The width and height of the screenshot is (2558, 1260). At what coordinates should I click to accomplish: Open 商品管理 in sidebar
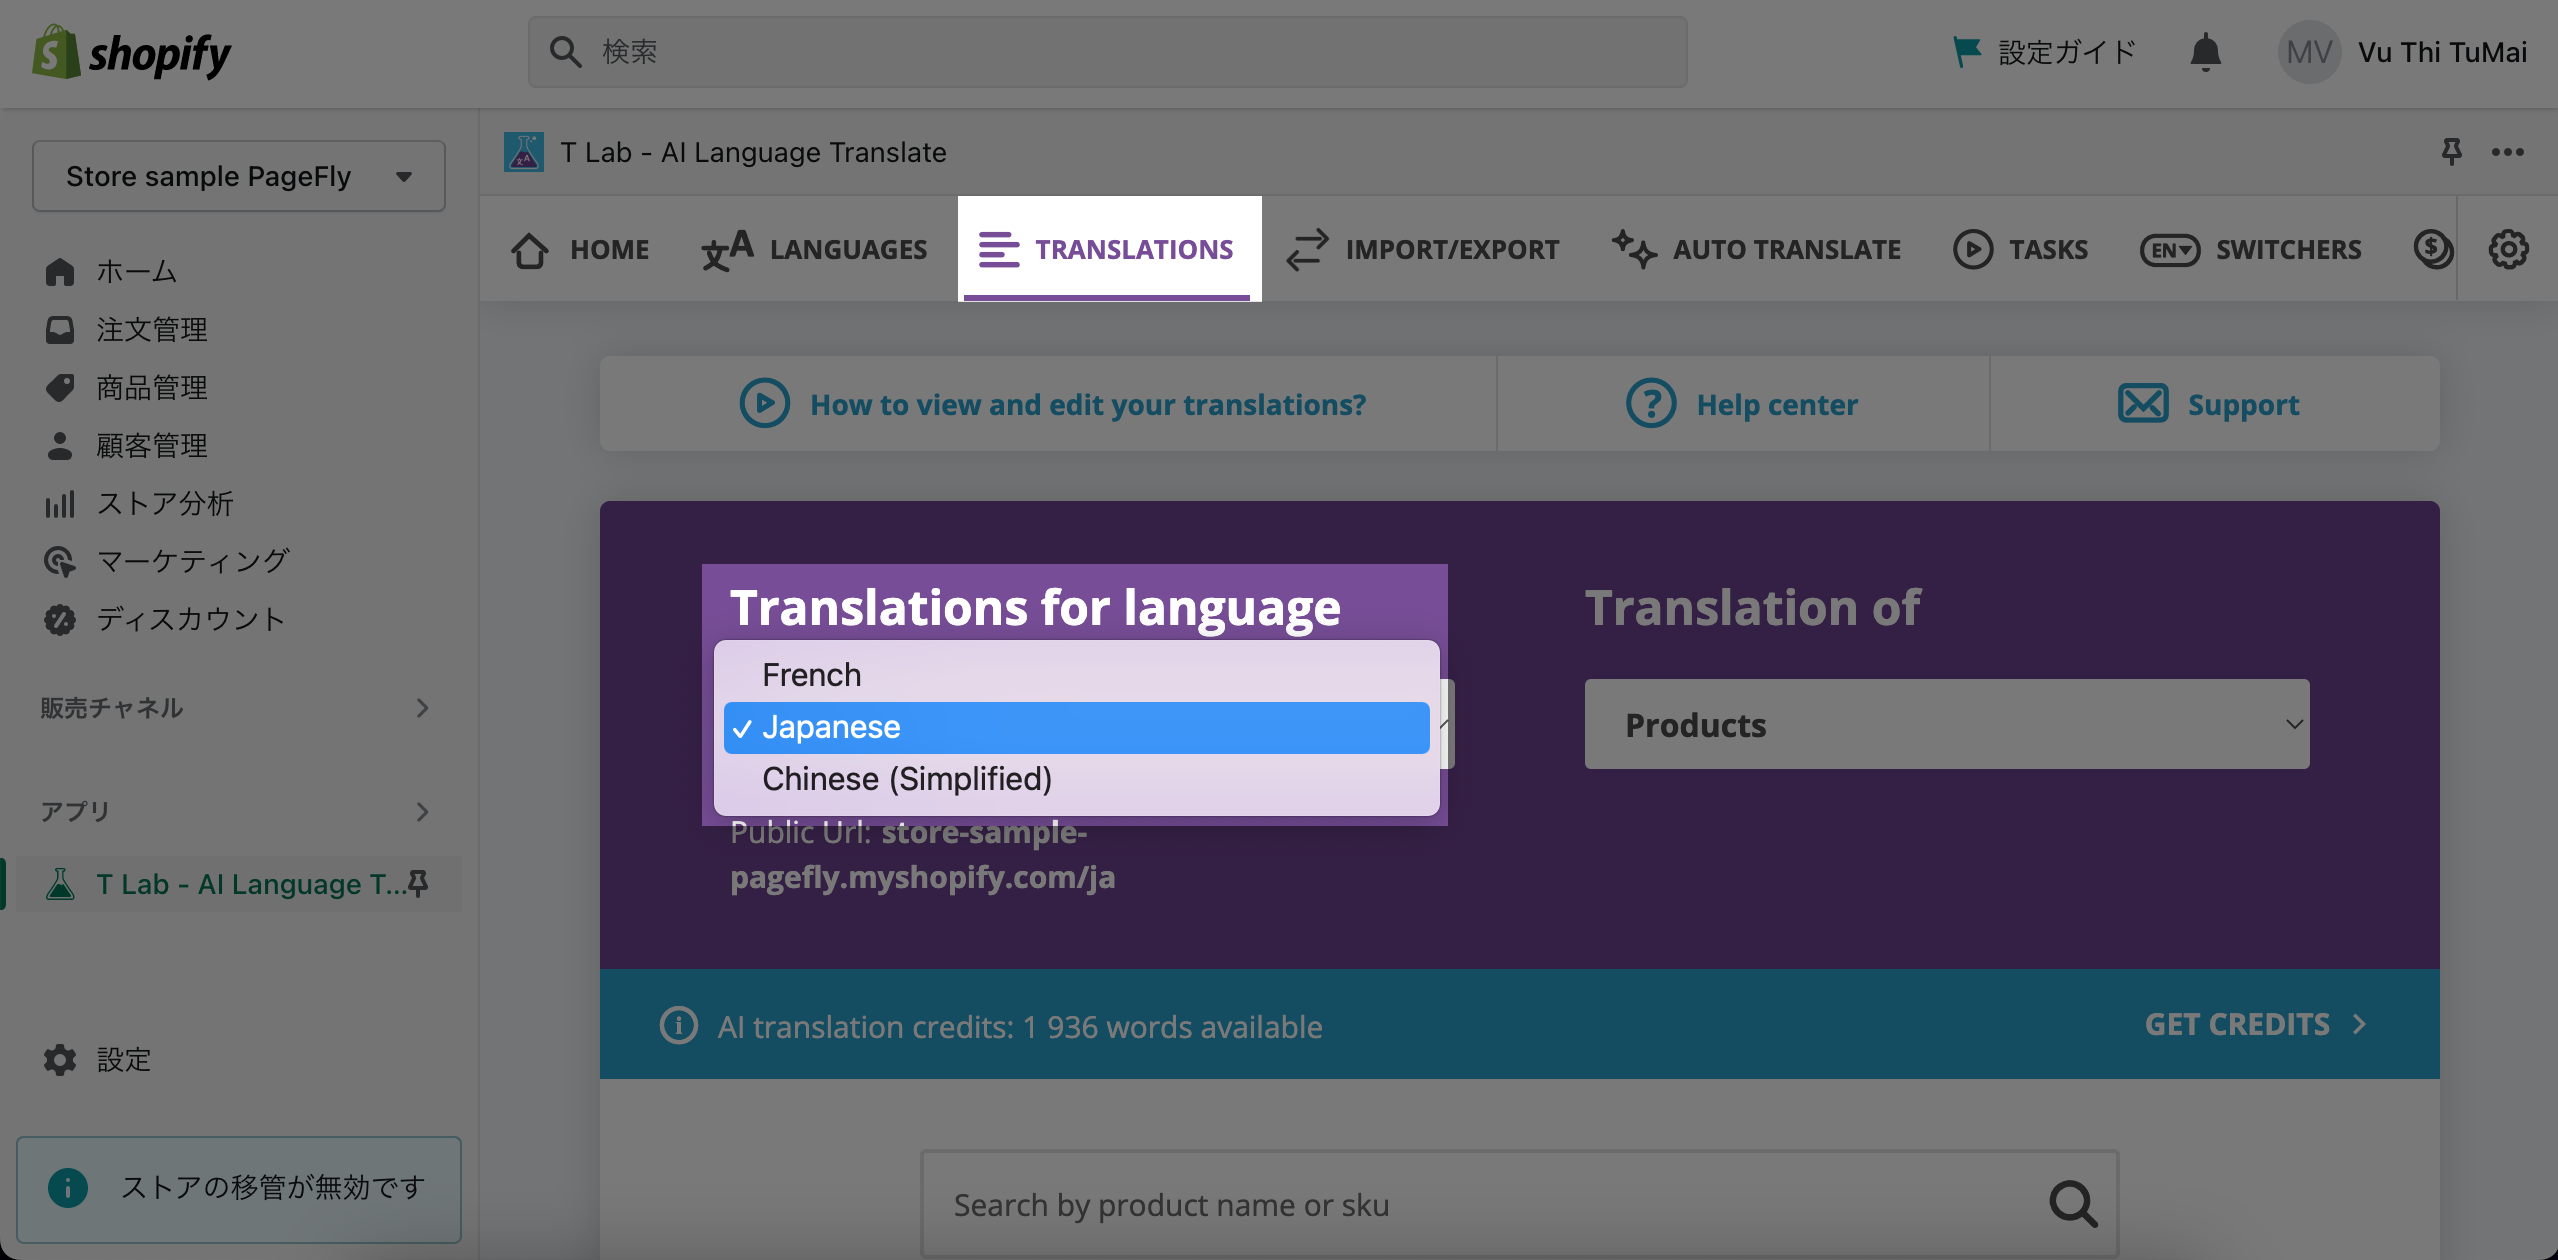(x=152, y=387)
